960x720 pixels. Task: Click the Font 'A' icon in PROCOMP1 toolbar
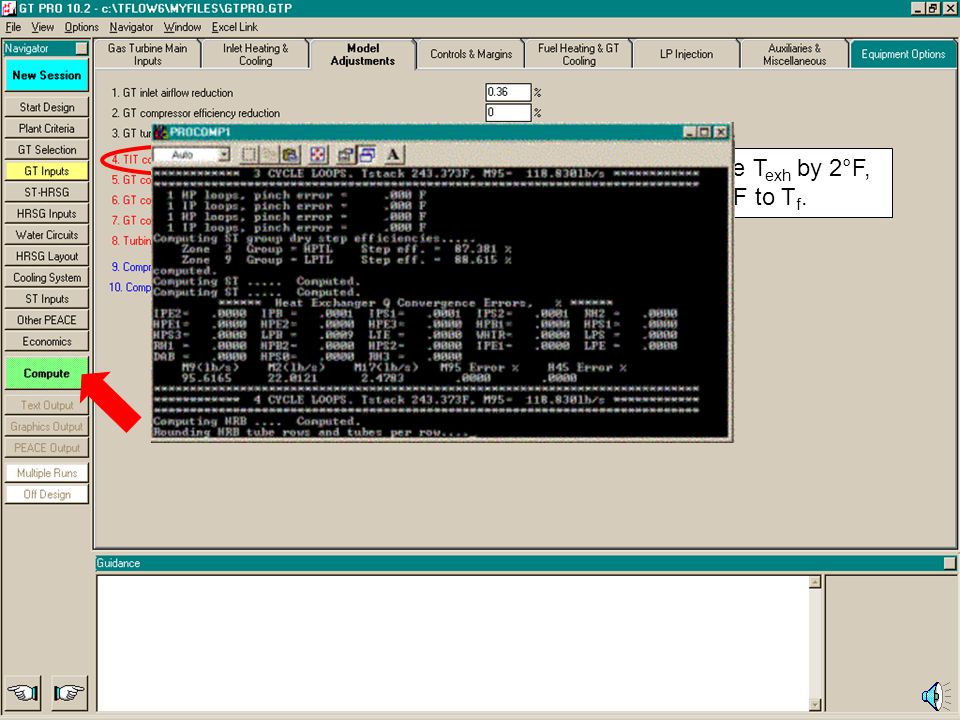click(x=393, y=155)
